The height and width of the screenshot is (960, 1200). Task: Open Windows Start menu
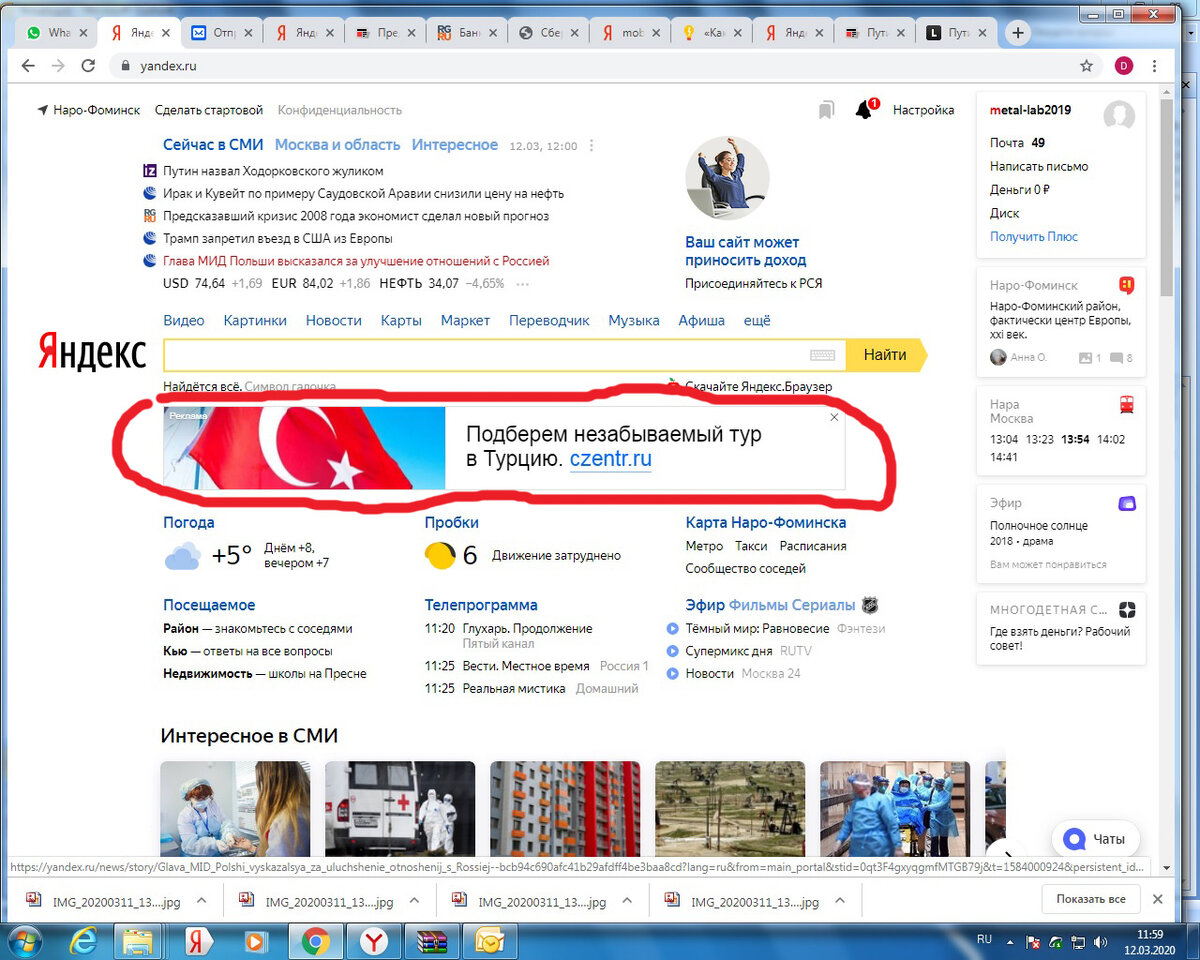pos(26,941)
